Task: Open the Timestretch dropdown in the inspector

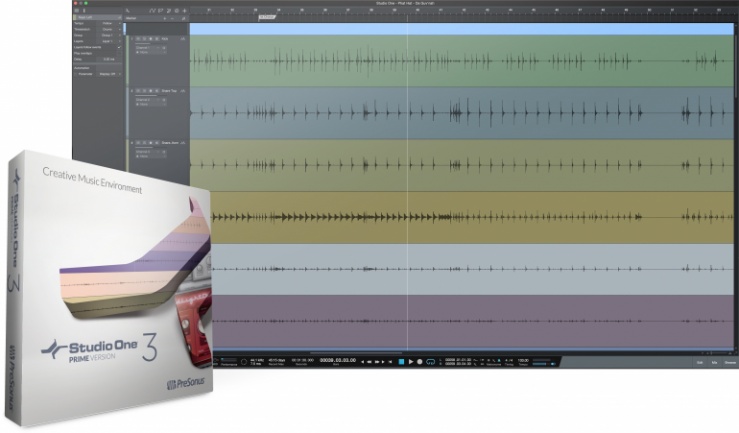Action: coord(108,30)
